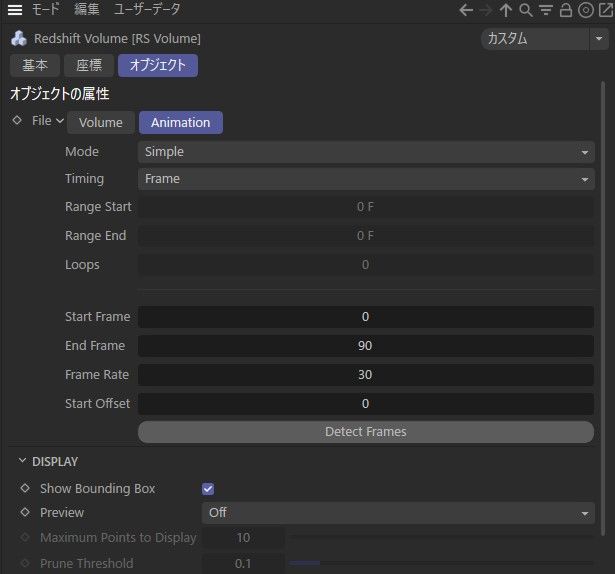Click the Loops value field

366,265
